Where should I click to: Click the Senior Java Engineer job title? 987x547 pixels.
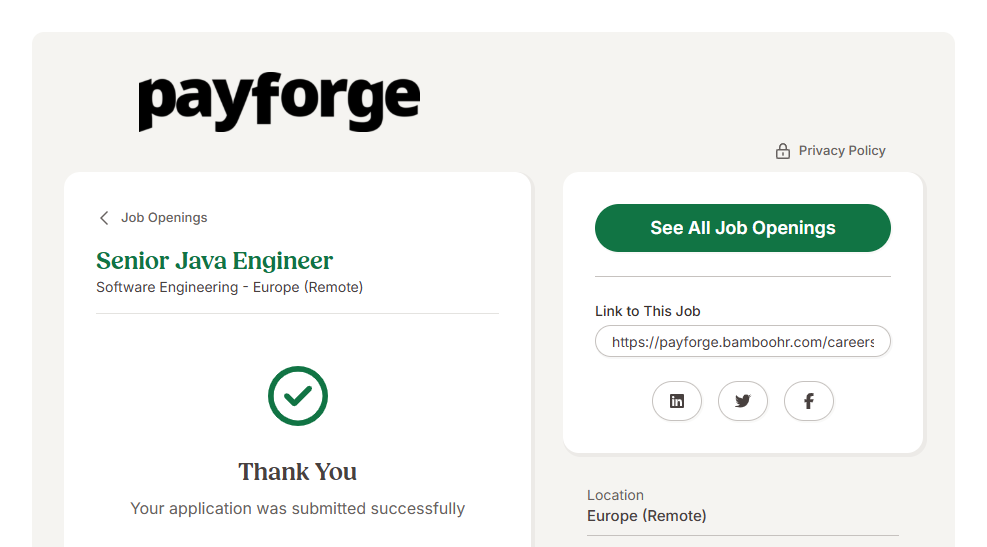(214, 261)
